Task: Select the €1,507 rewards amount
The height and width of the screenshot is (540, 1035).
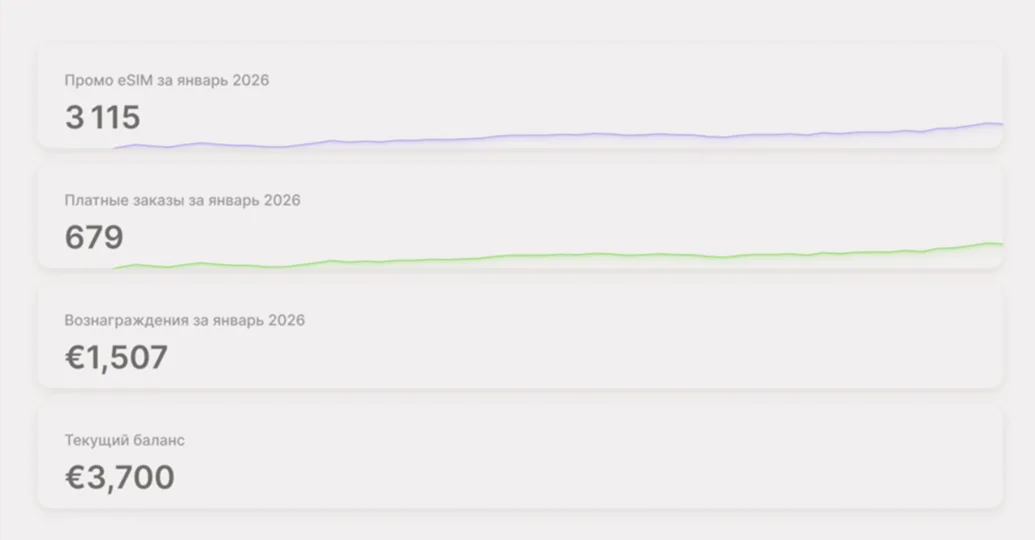Action: 116,357
